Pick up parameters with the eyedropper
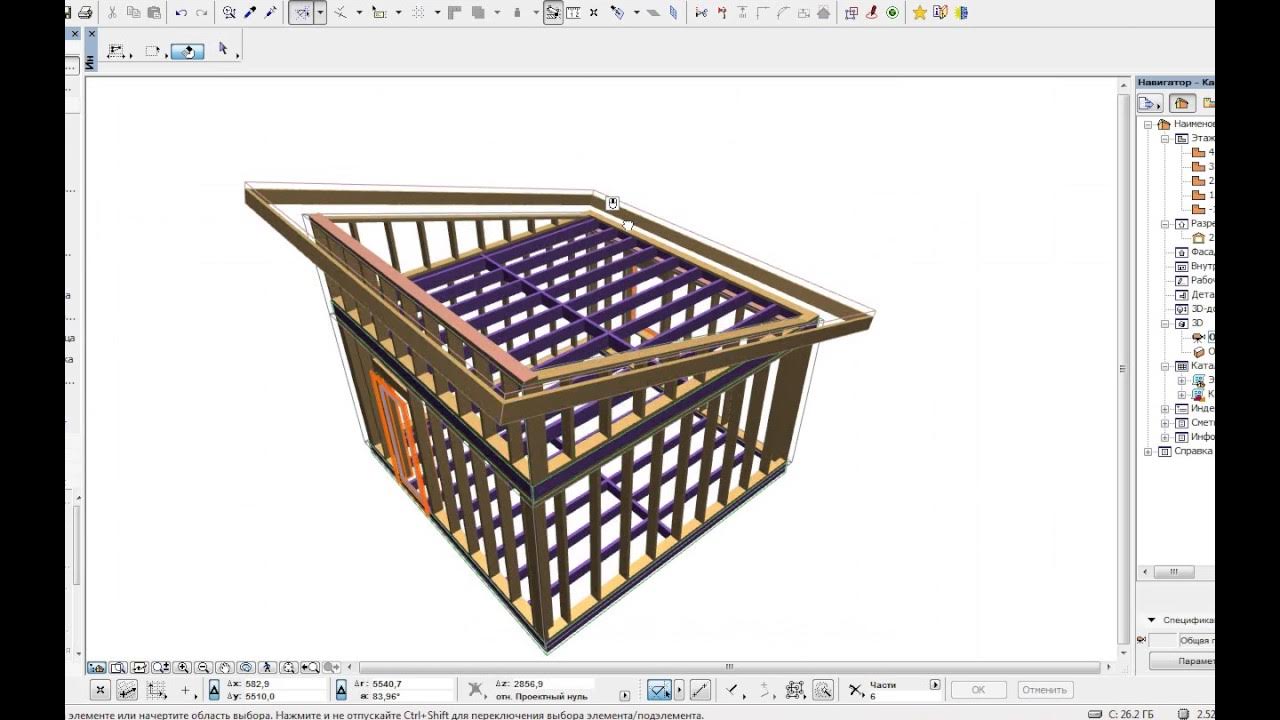Screen dimensions: 1280x720 point(250,13)
